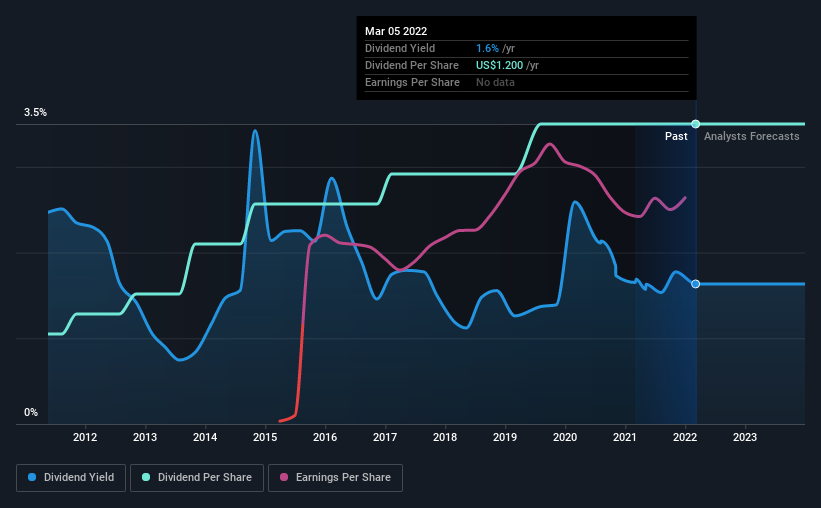Click the blue Dividend Yield legend dot

click(32, 477)
